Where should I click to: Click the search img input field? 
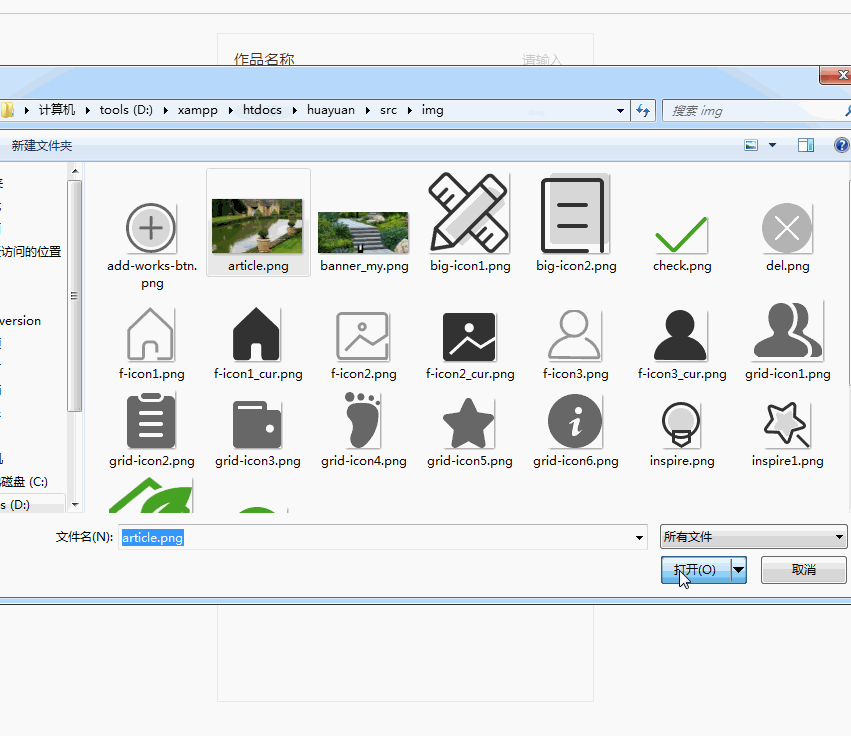click(x=750, y=111)
